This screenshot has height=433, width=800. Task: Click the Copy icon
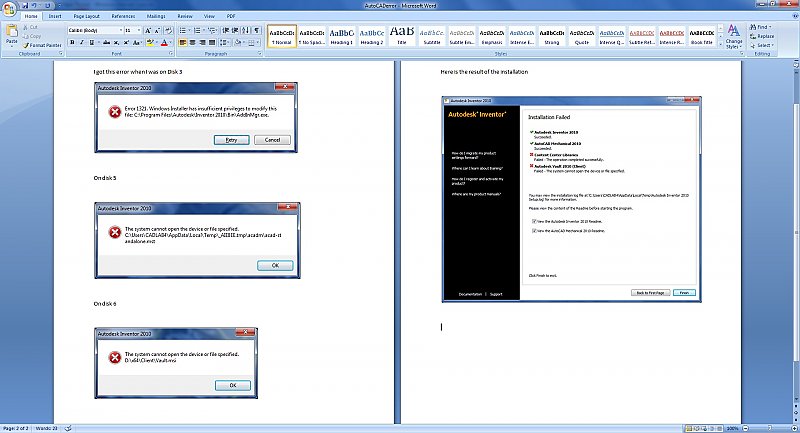coord(33,36)
